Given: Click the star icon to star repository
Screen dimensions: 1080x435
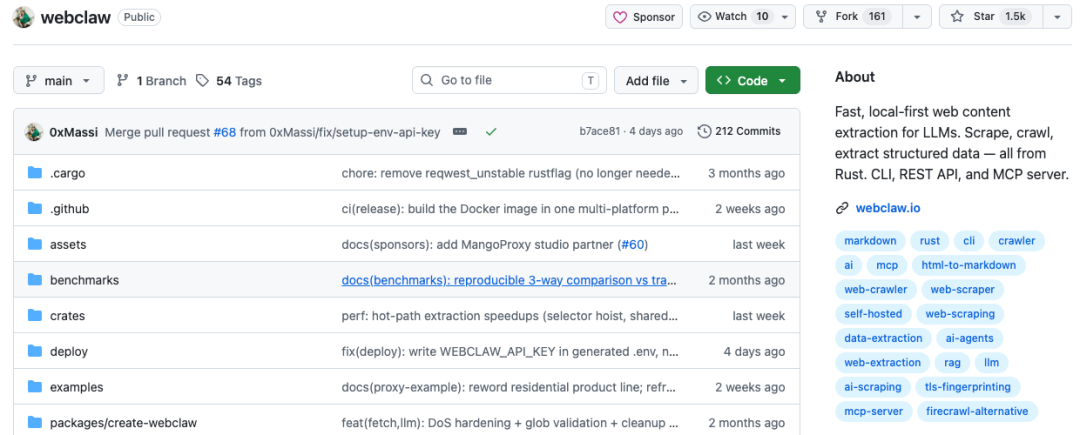Looking at the screenshot, I should (957, 17).
